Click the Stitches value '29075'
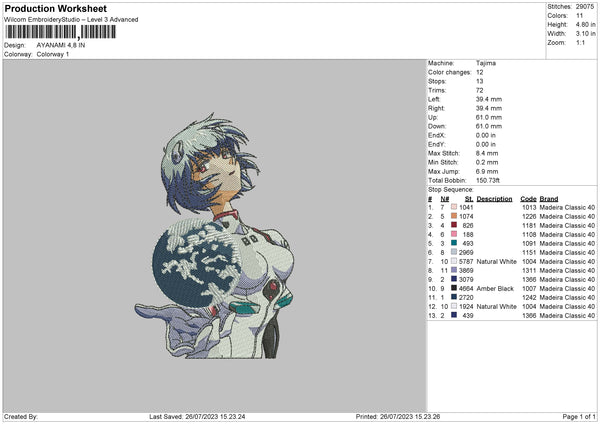The image size is (600, 424). [585, 7]
